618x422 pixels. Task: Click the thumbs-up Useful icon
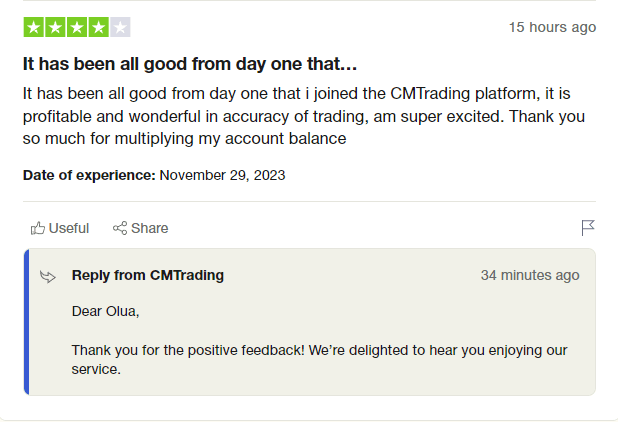tap(38, 228)
